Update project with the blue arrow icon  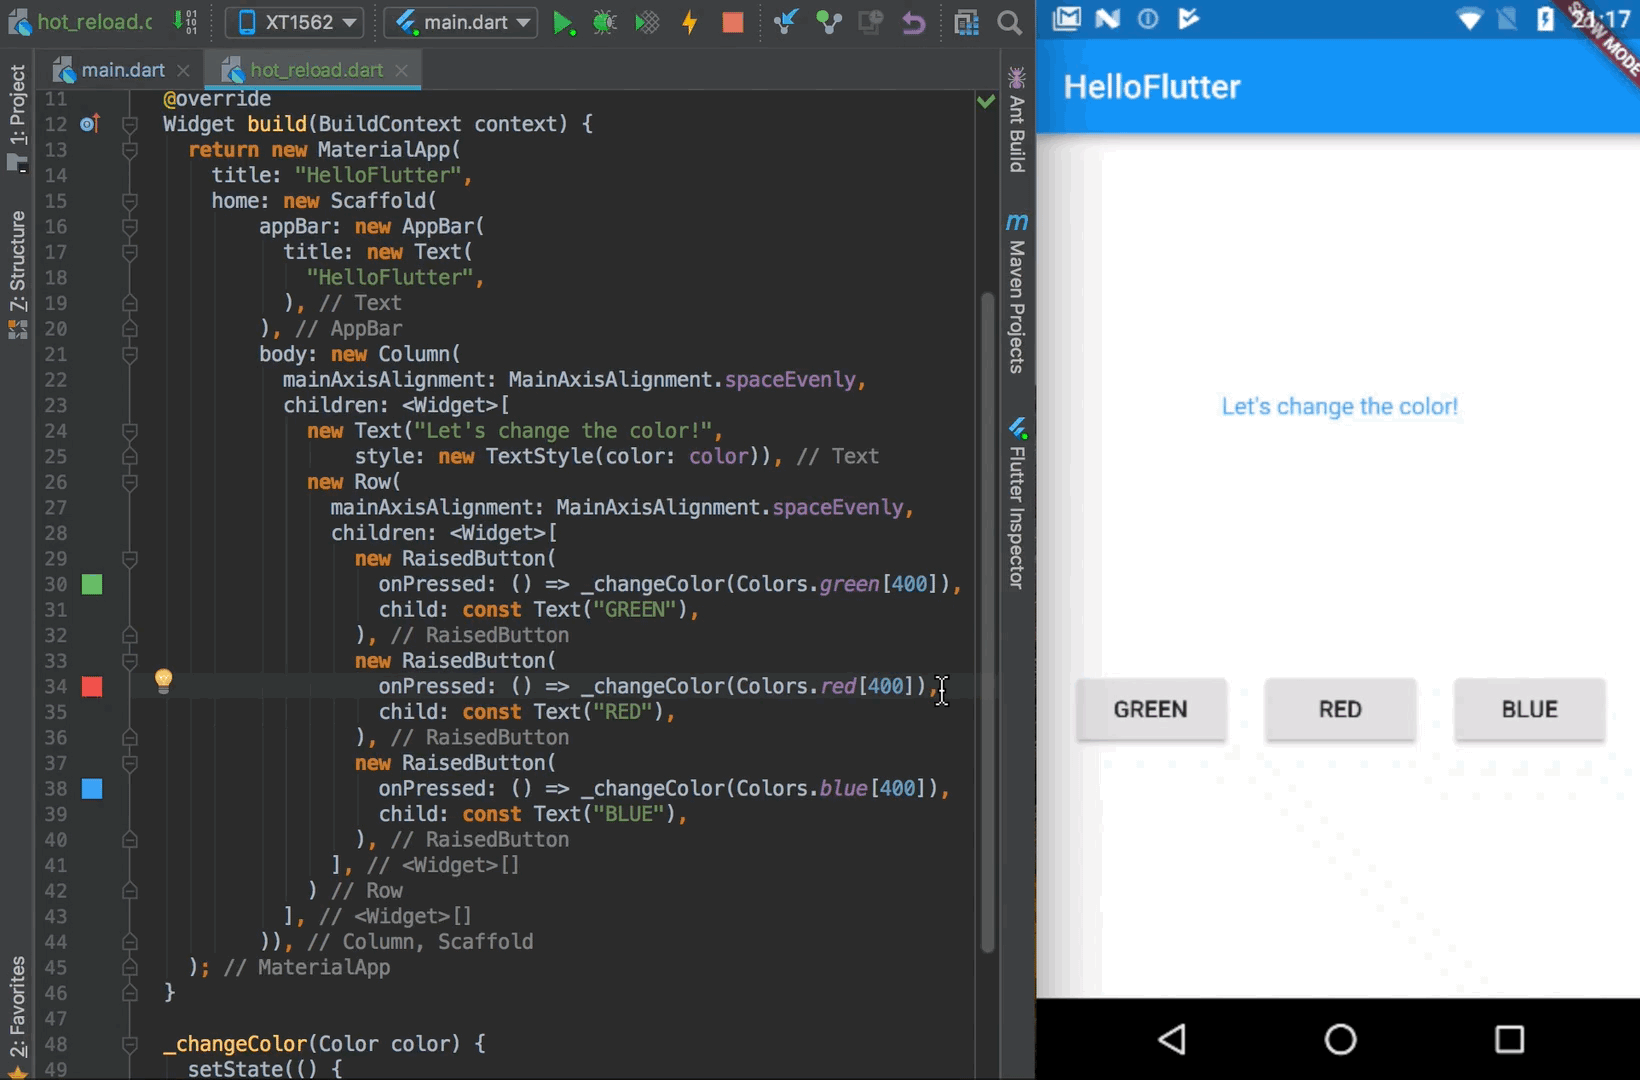[x=786, y=22]
